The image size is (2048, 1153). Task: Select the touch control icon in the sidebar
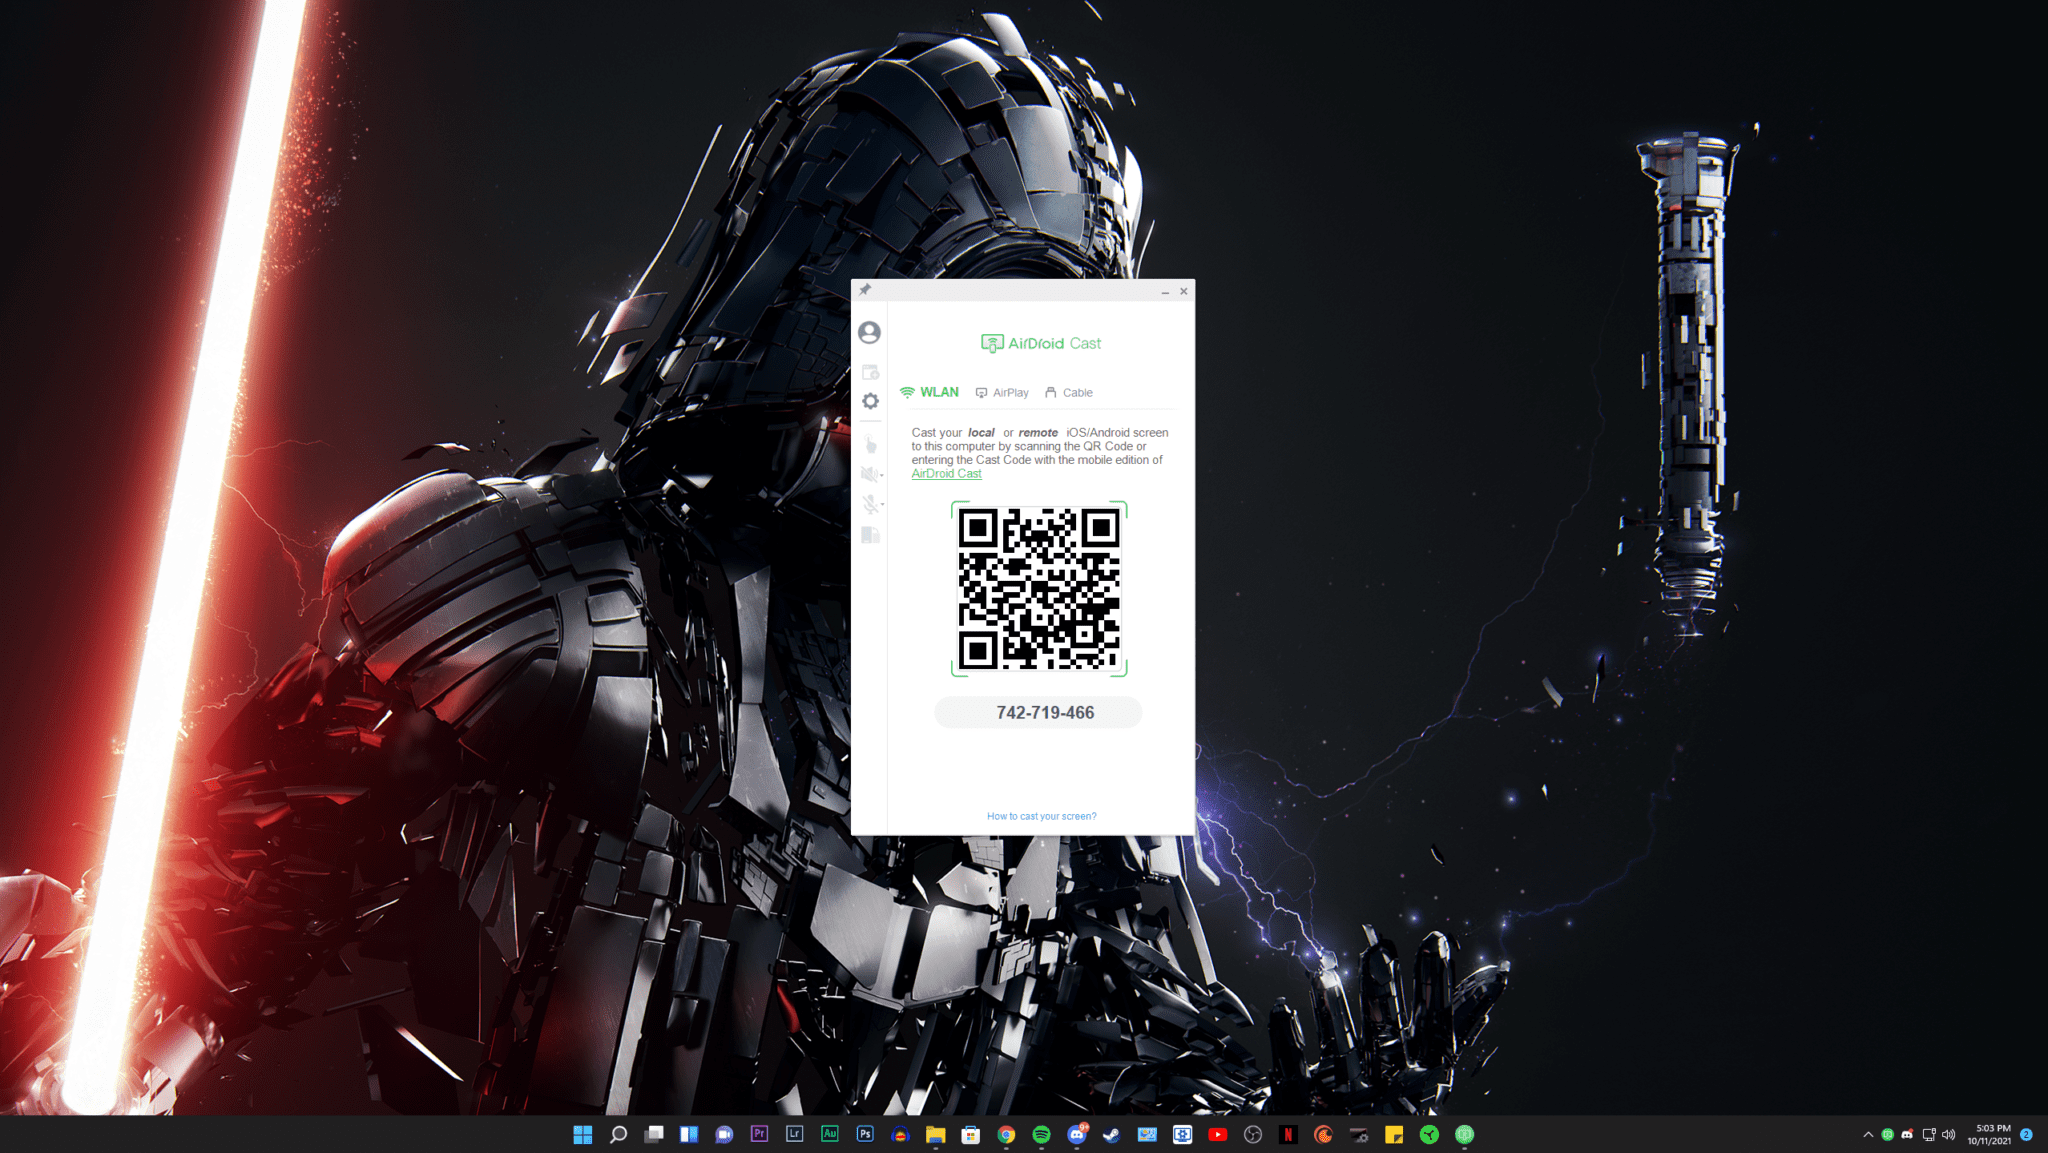click(870, 442)
